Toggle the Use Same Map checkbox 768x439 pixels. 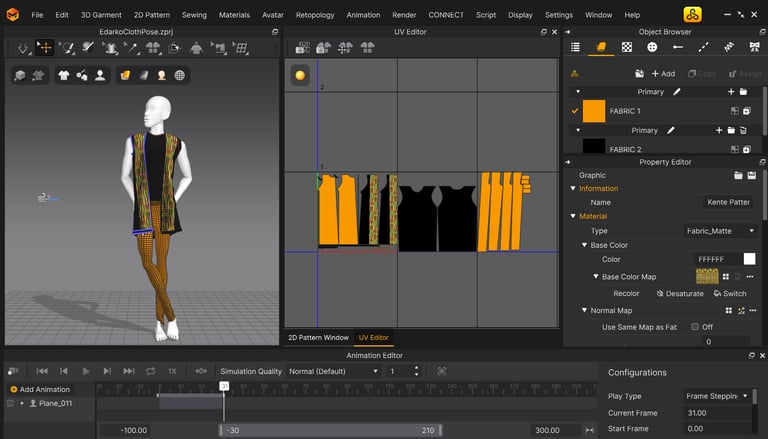tap(695, 327)
